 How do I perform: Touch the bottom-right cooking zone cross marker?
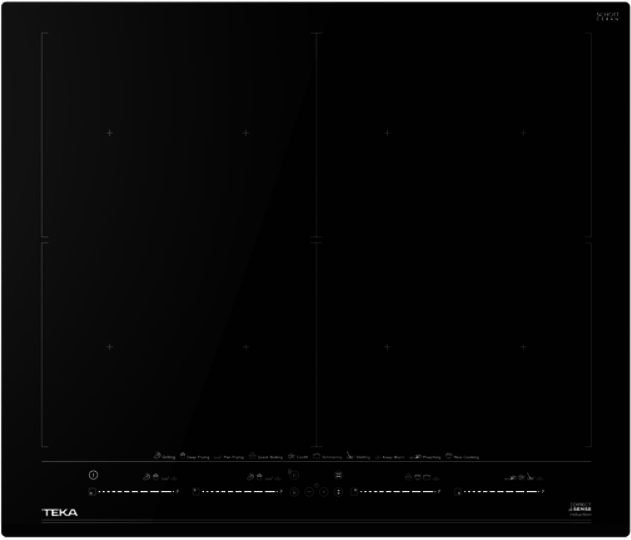coord(523,347)
